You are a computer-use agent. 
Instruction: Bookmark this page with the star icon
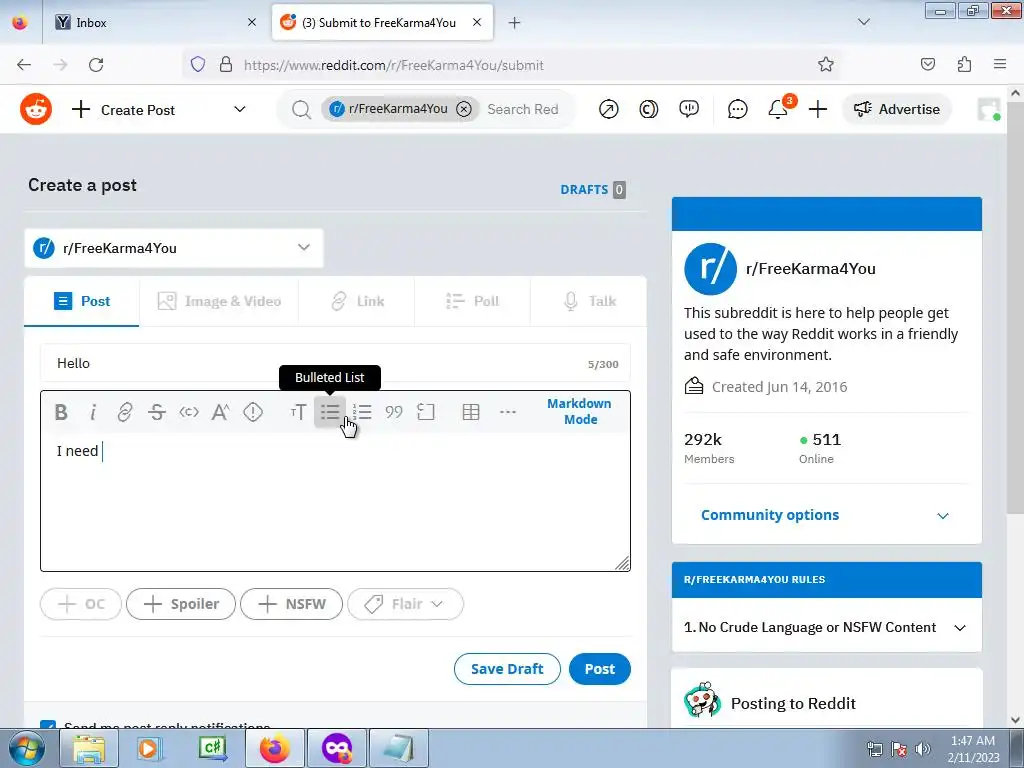click(x=825, y=65)
